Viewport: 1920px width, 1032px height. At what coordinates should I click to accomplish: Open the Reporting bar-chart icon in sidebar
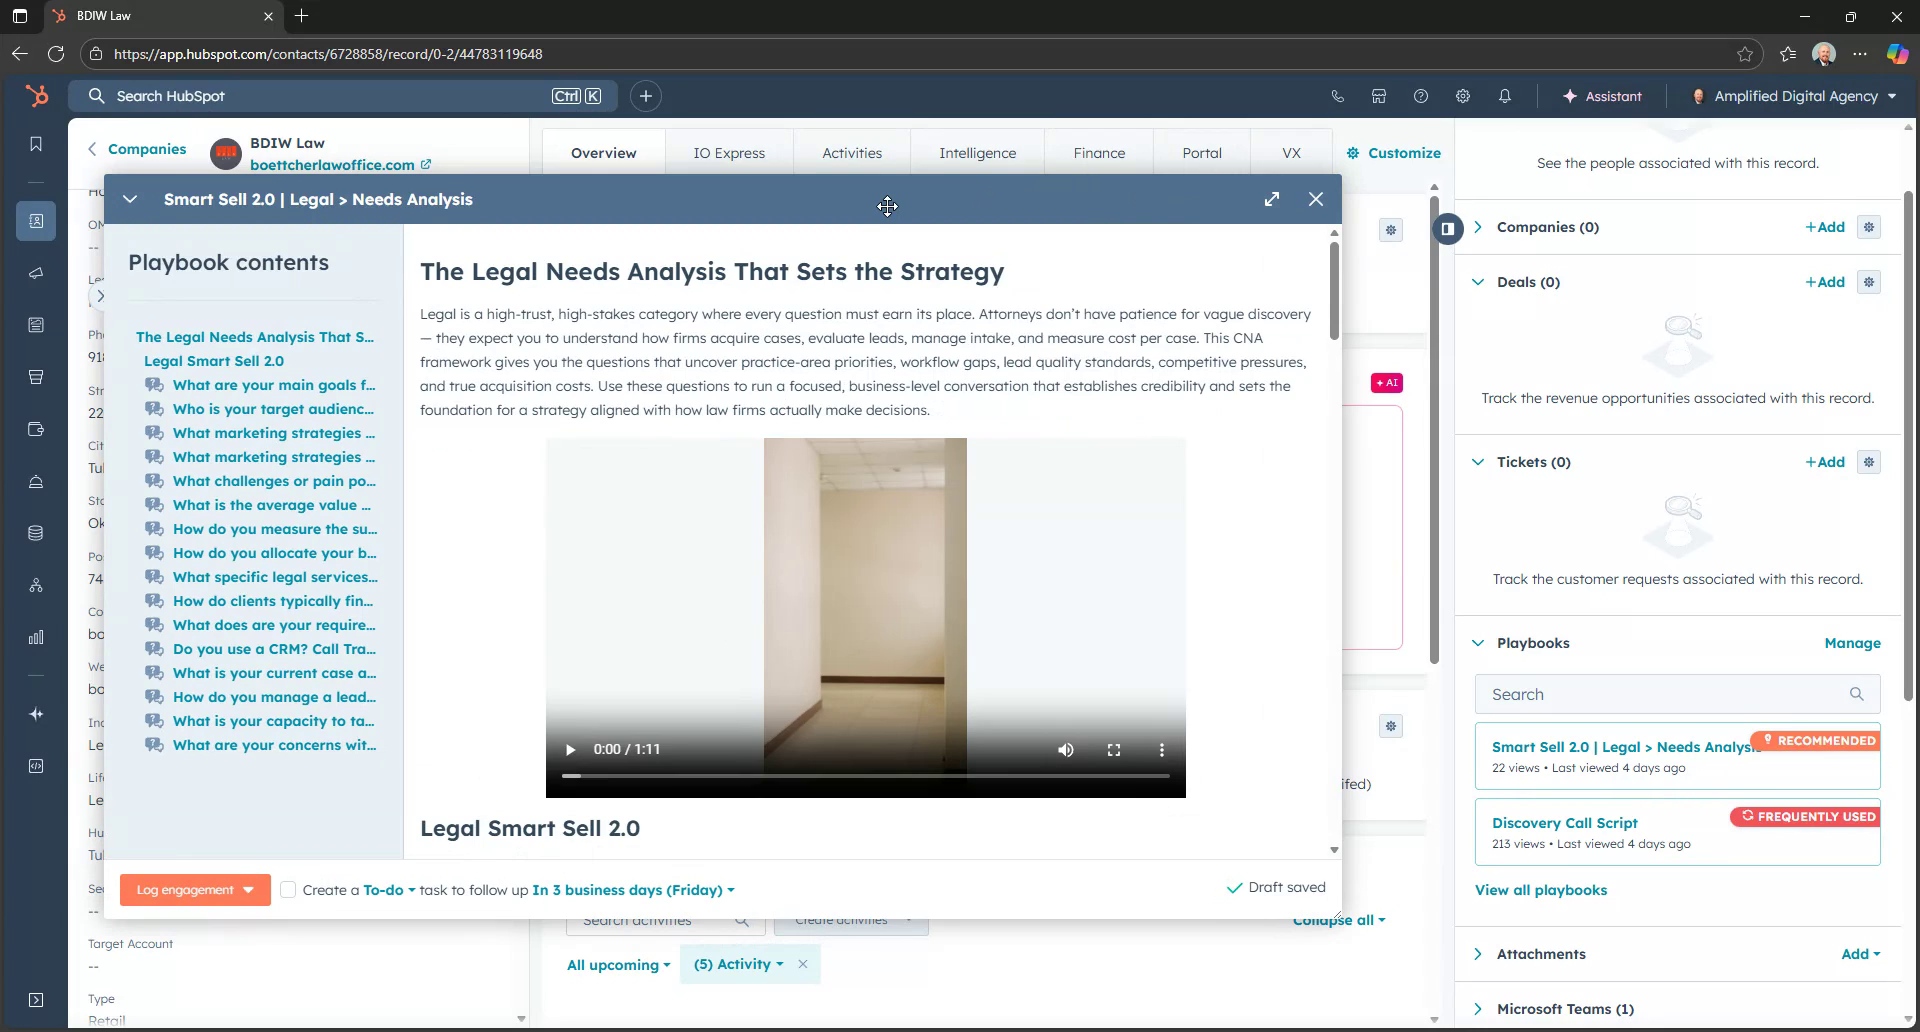pos(36,637)
